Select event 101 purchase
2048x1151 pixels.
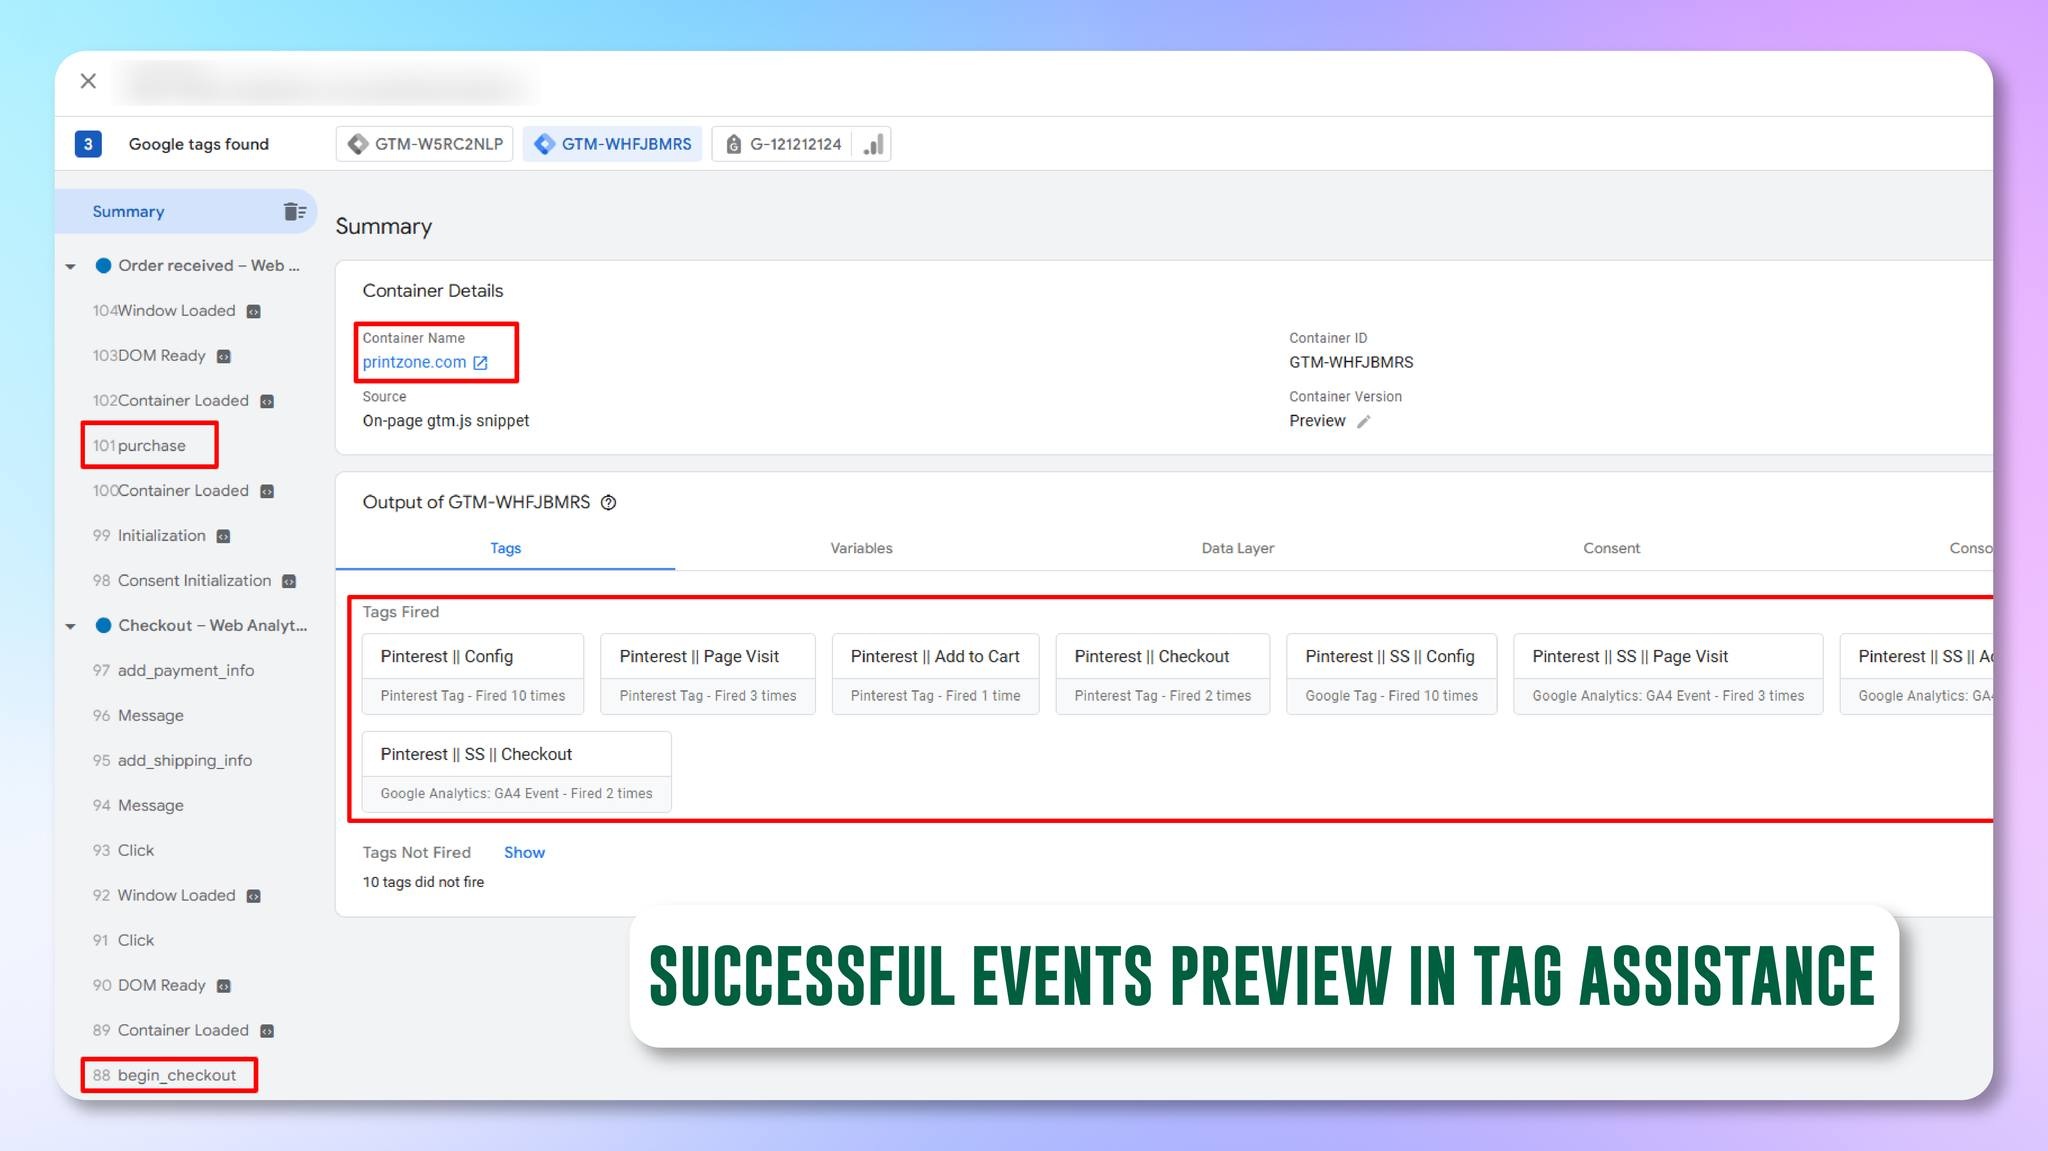pos(139,446)
